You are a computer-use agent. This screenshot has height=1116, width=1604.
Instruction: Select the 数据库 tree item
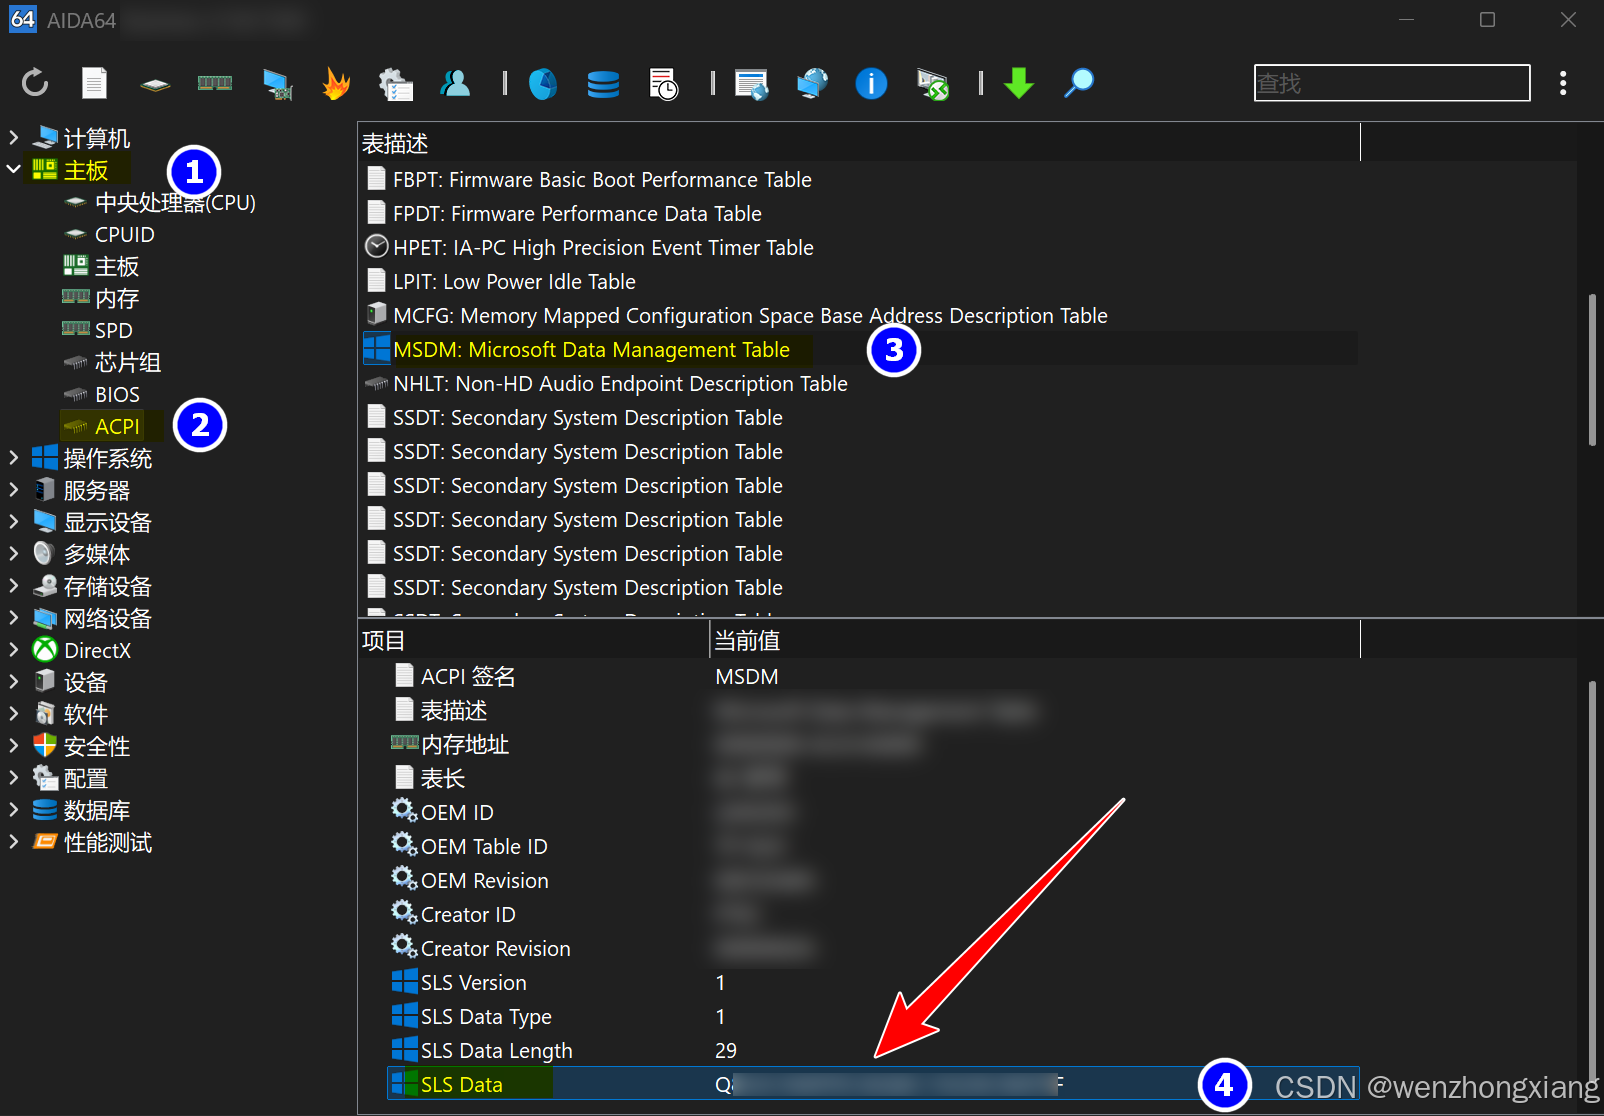pyautogui.click(x=97, y=810)
